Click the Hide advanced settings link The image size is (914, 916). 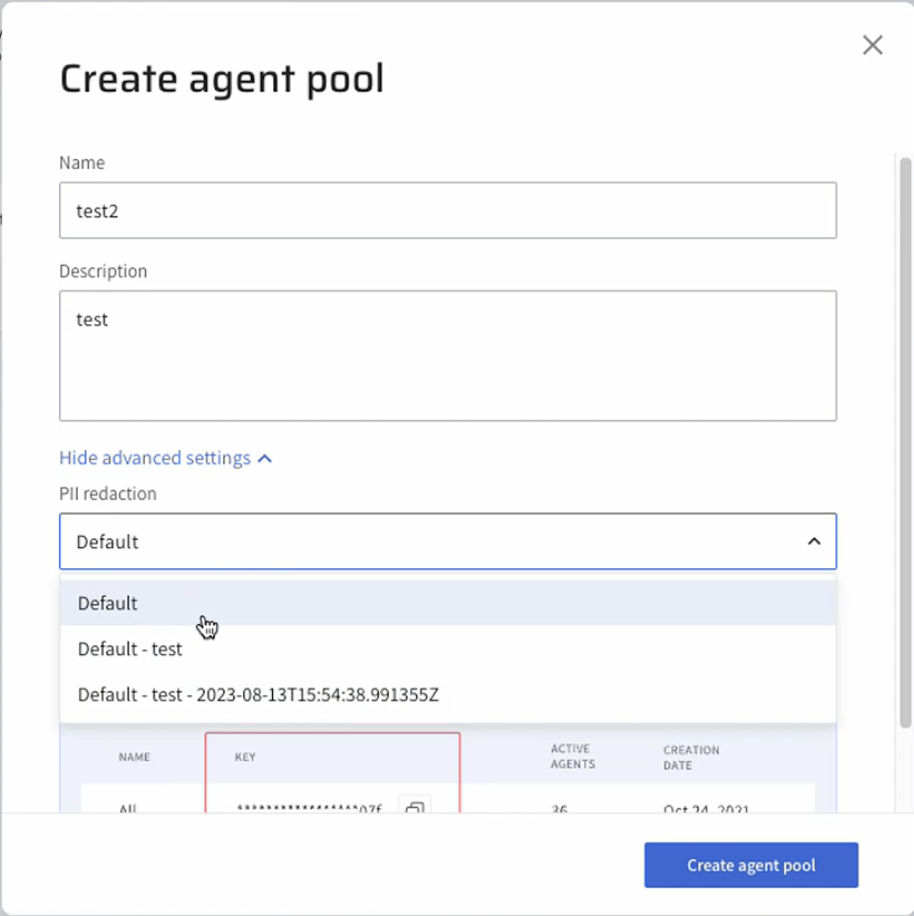pos(155,458)
